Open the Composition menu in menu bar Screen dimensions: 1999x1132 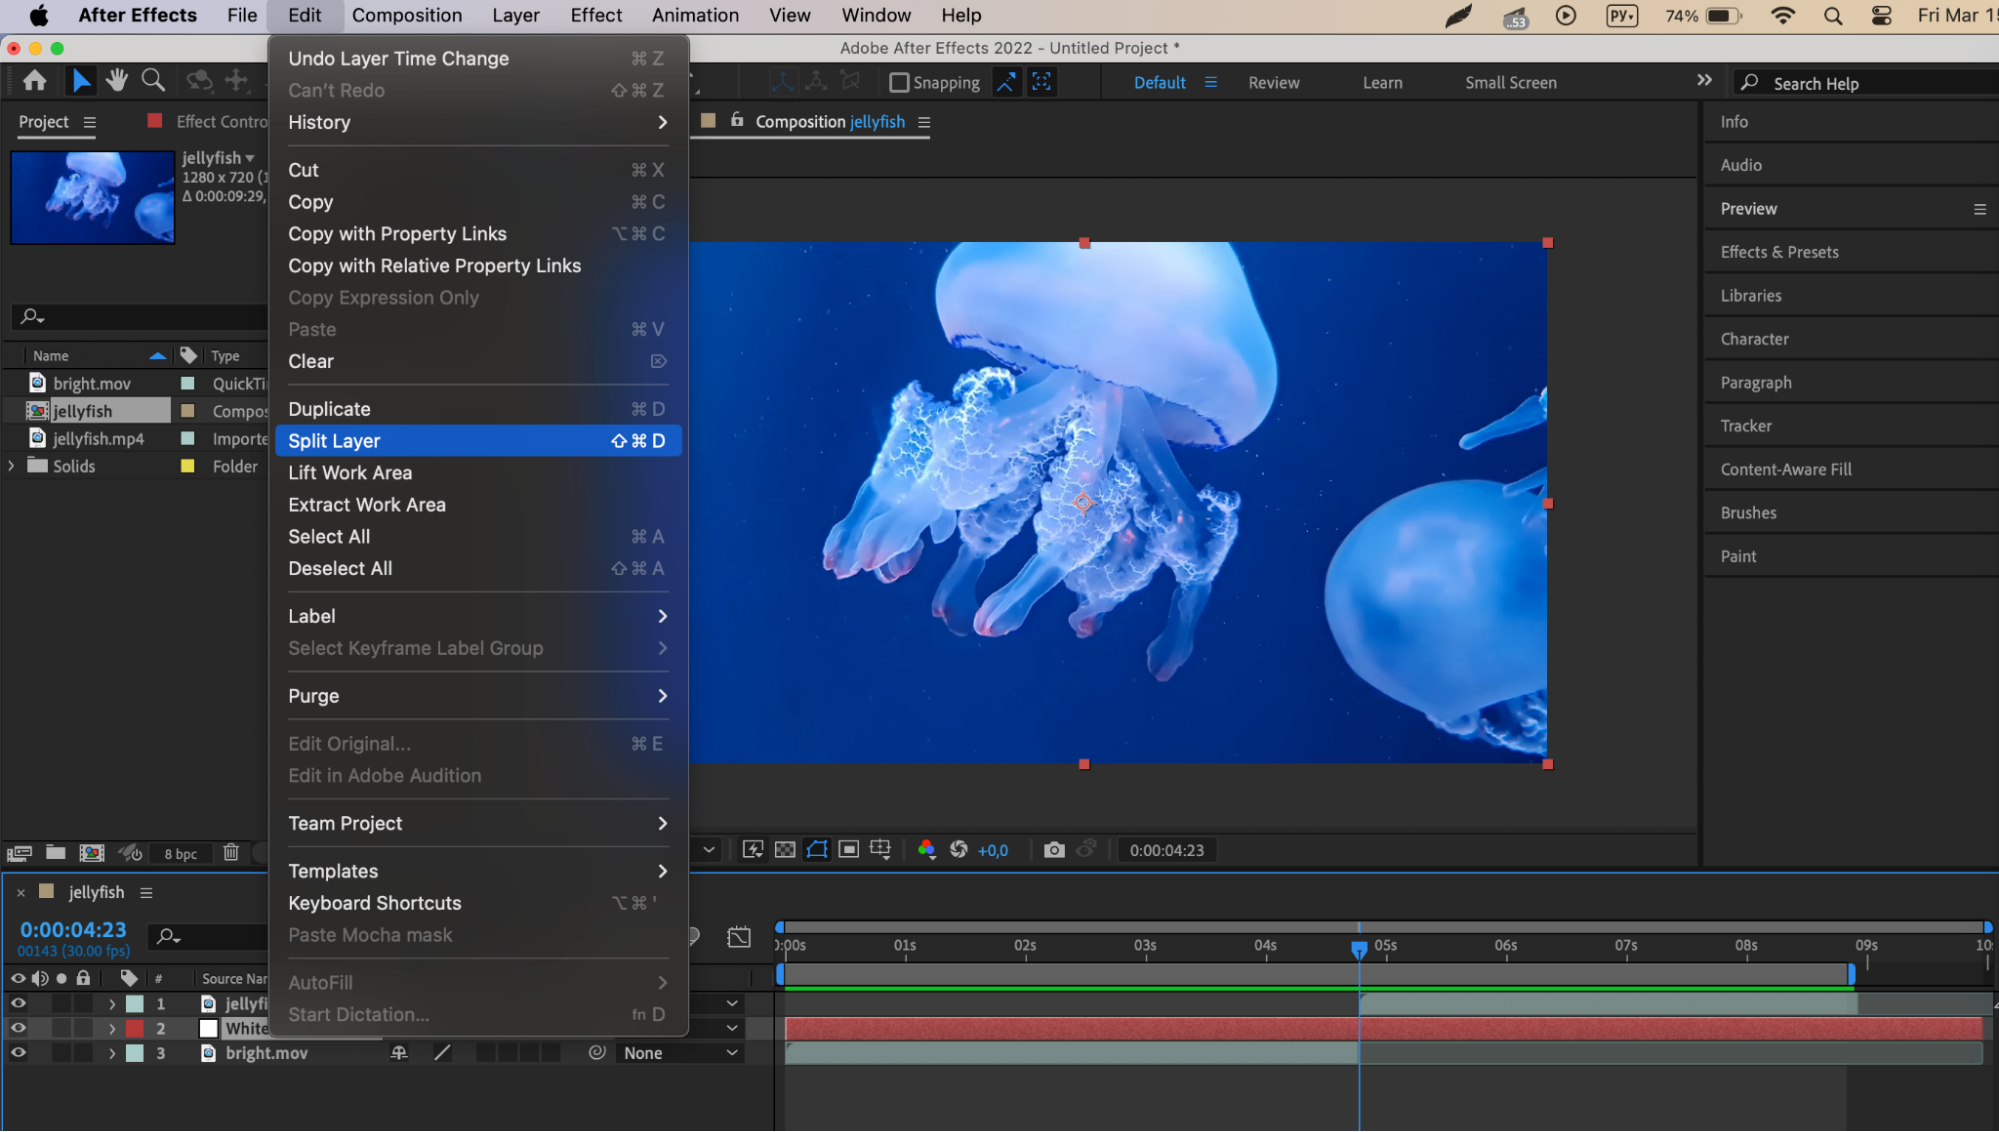pyautogui.click(x=406, y=15)
